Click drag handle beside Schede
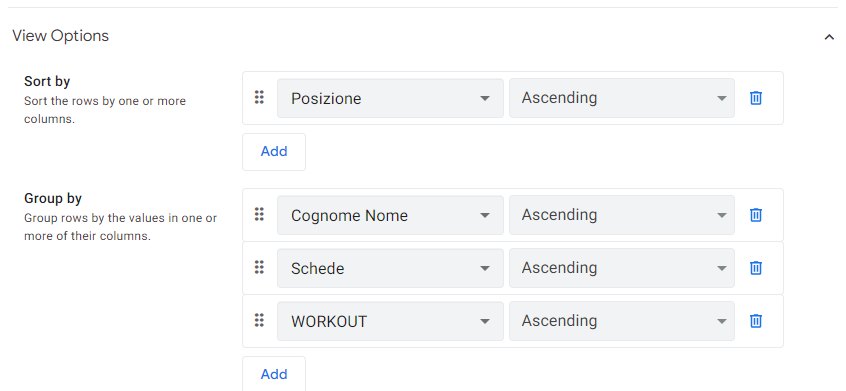 (259, 267)
